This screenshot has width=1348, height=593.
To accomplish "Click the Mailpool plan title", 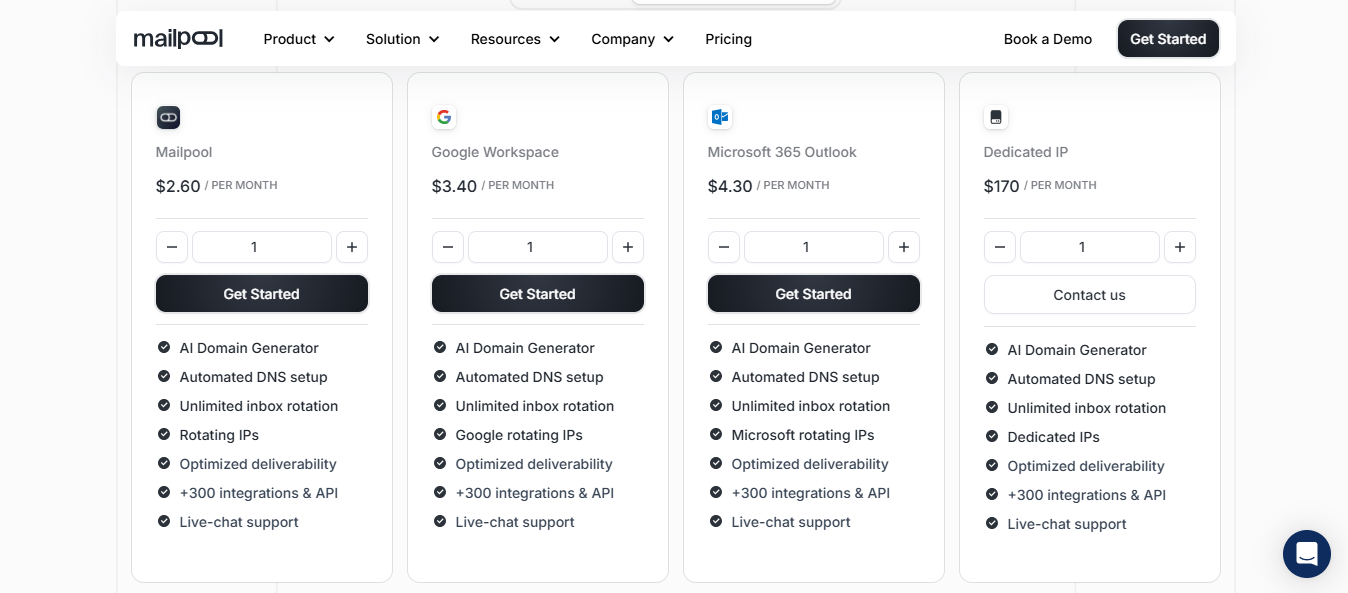I will coord(184,152).
